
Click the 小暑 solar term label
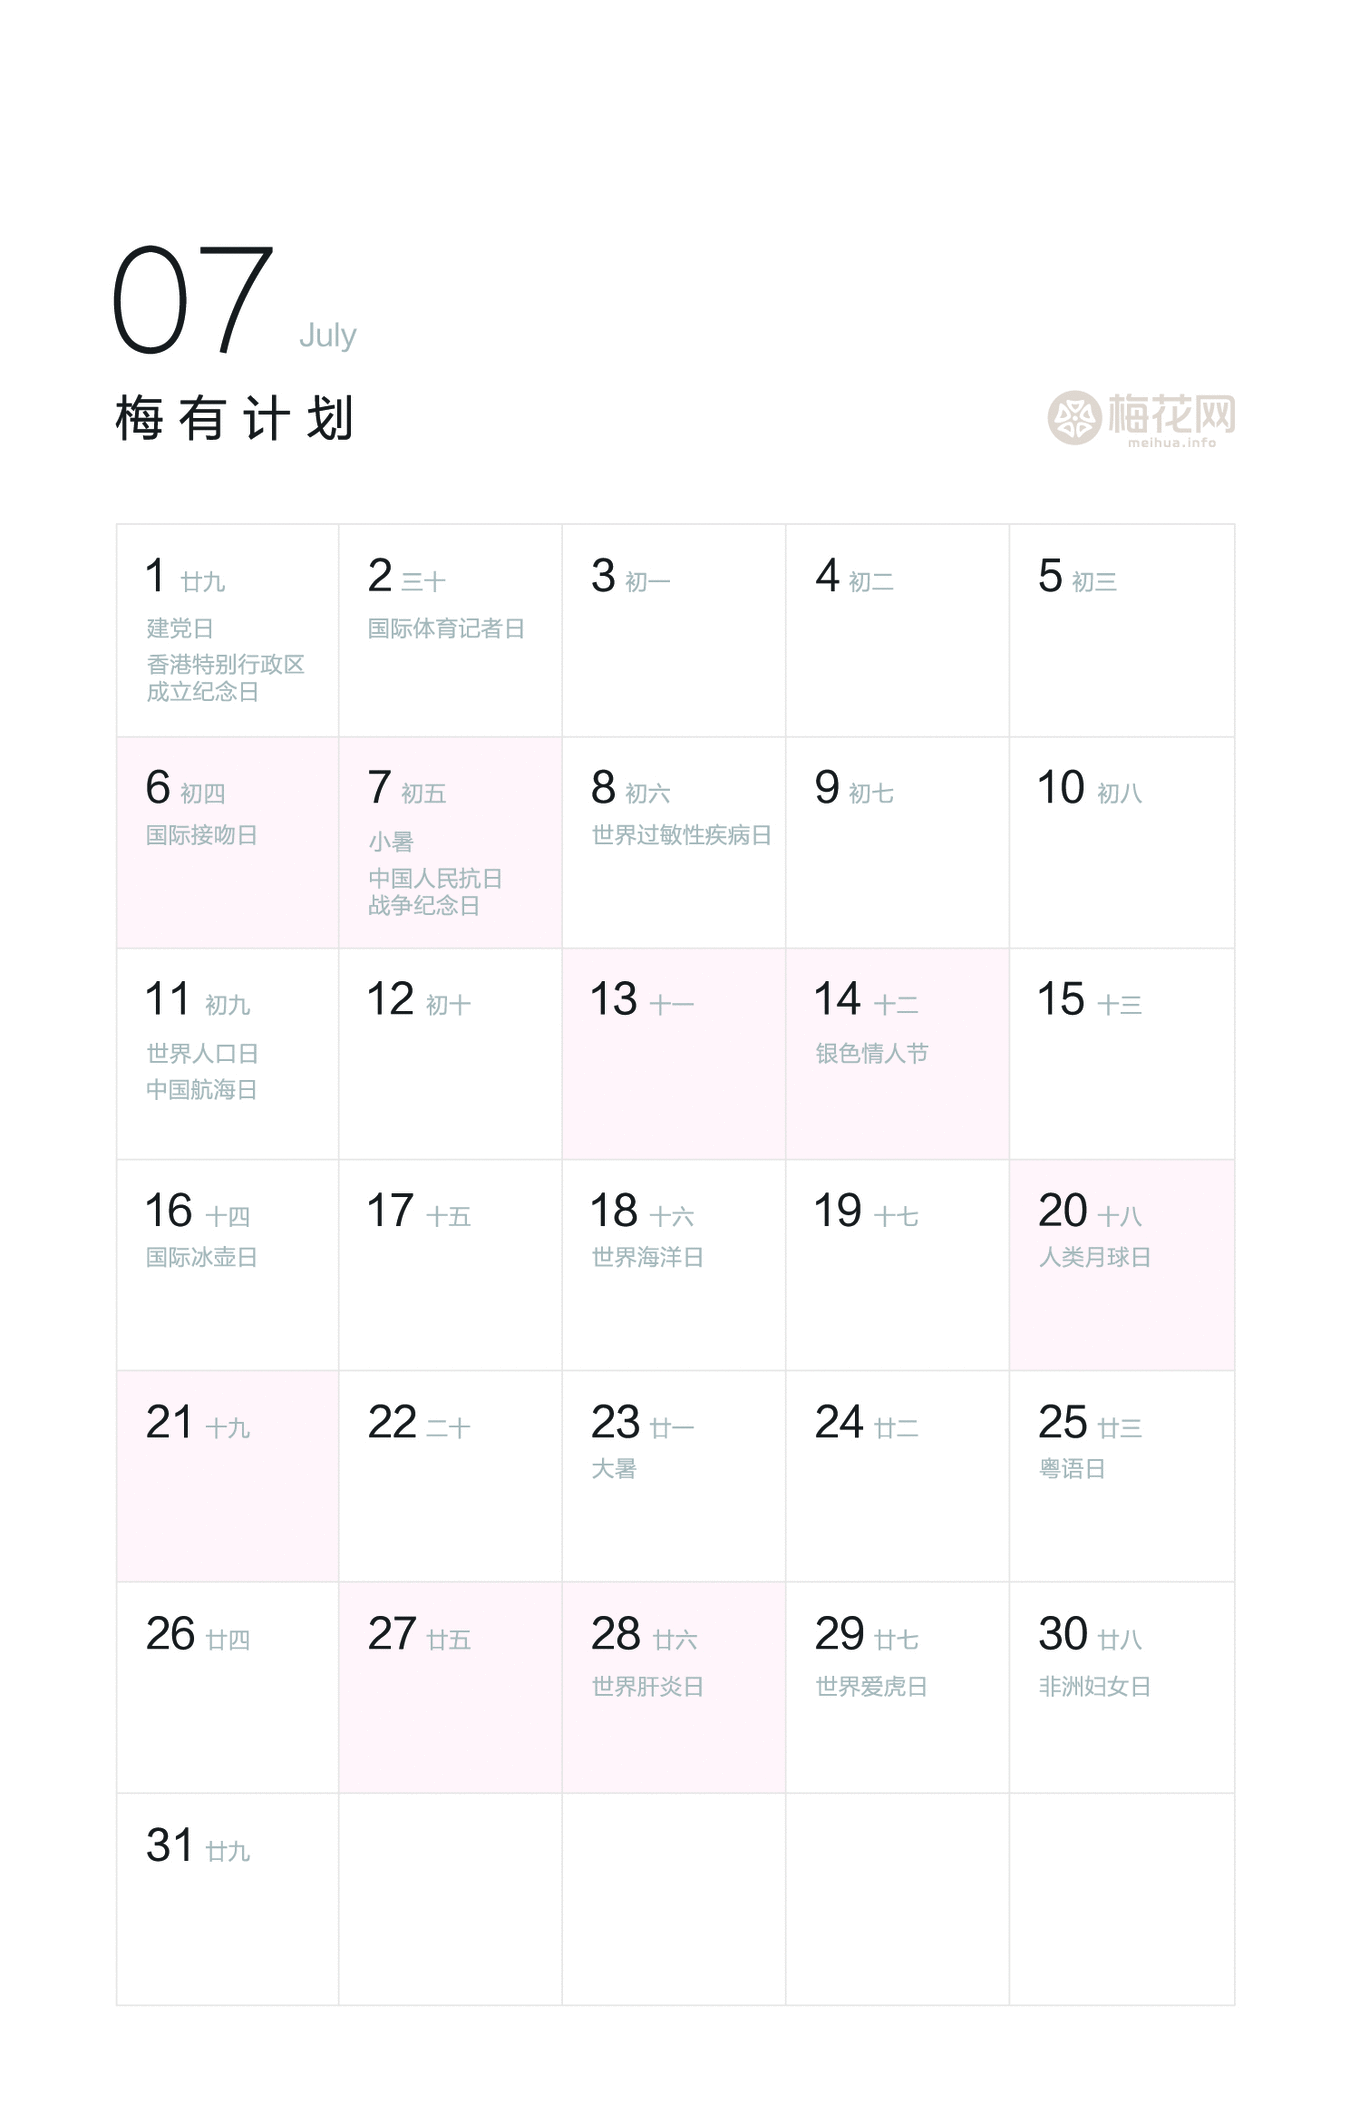391,841
